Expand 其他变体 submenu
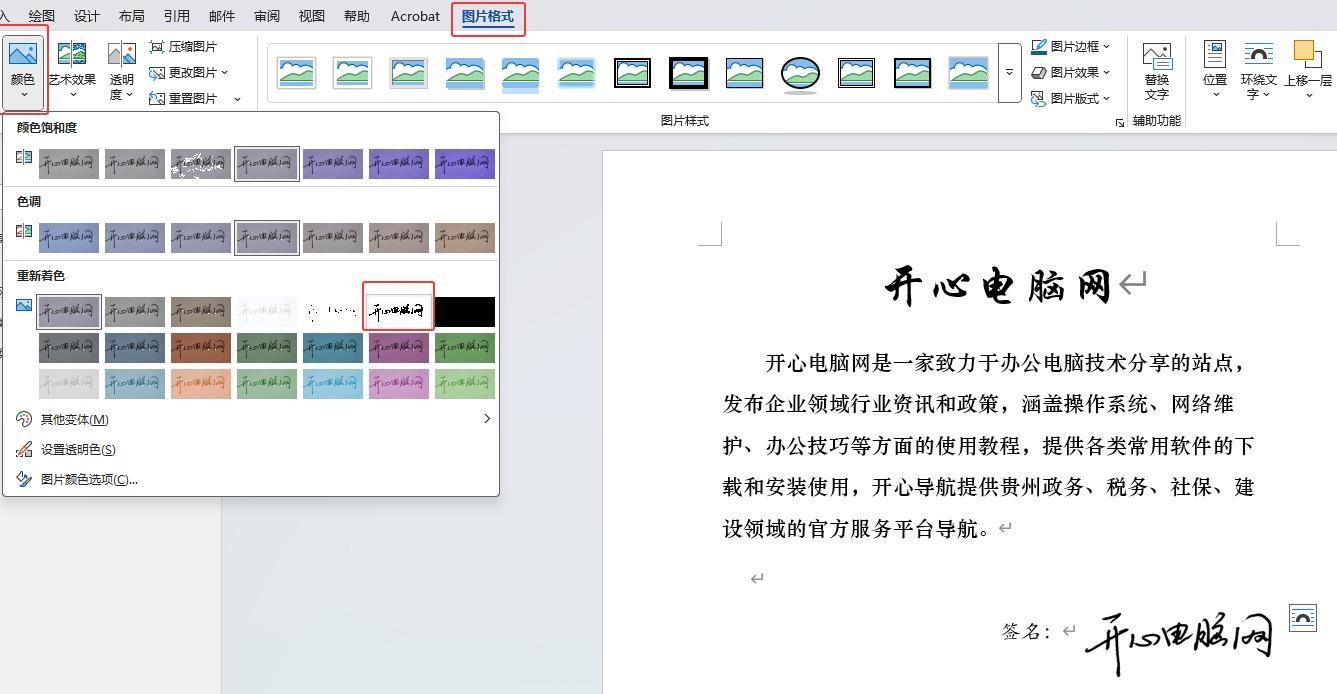The image size is (1337, 694). pos(486,419)
